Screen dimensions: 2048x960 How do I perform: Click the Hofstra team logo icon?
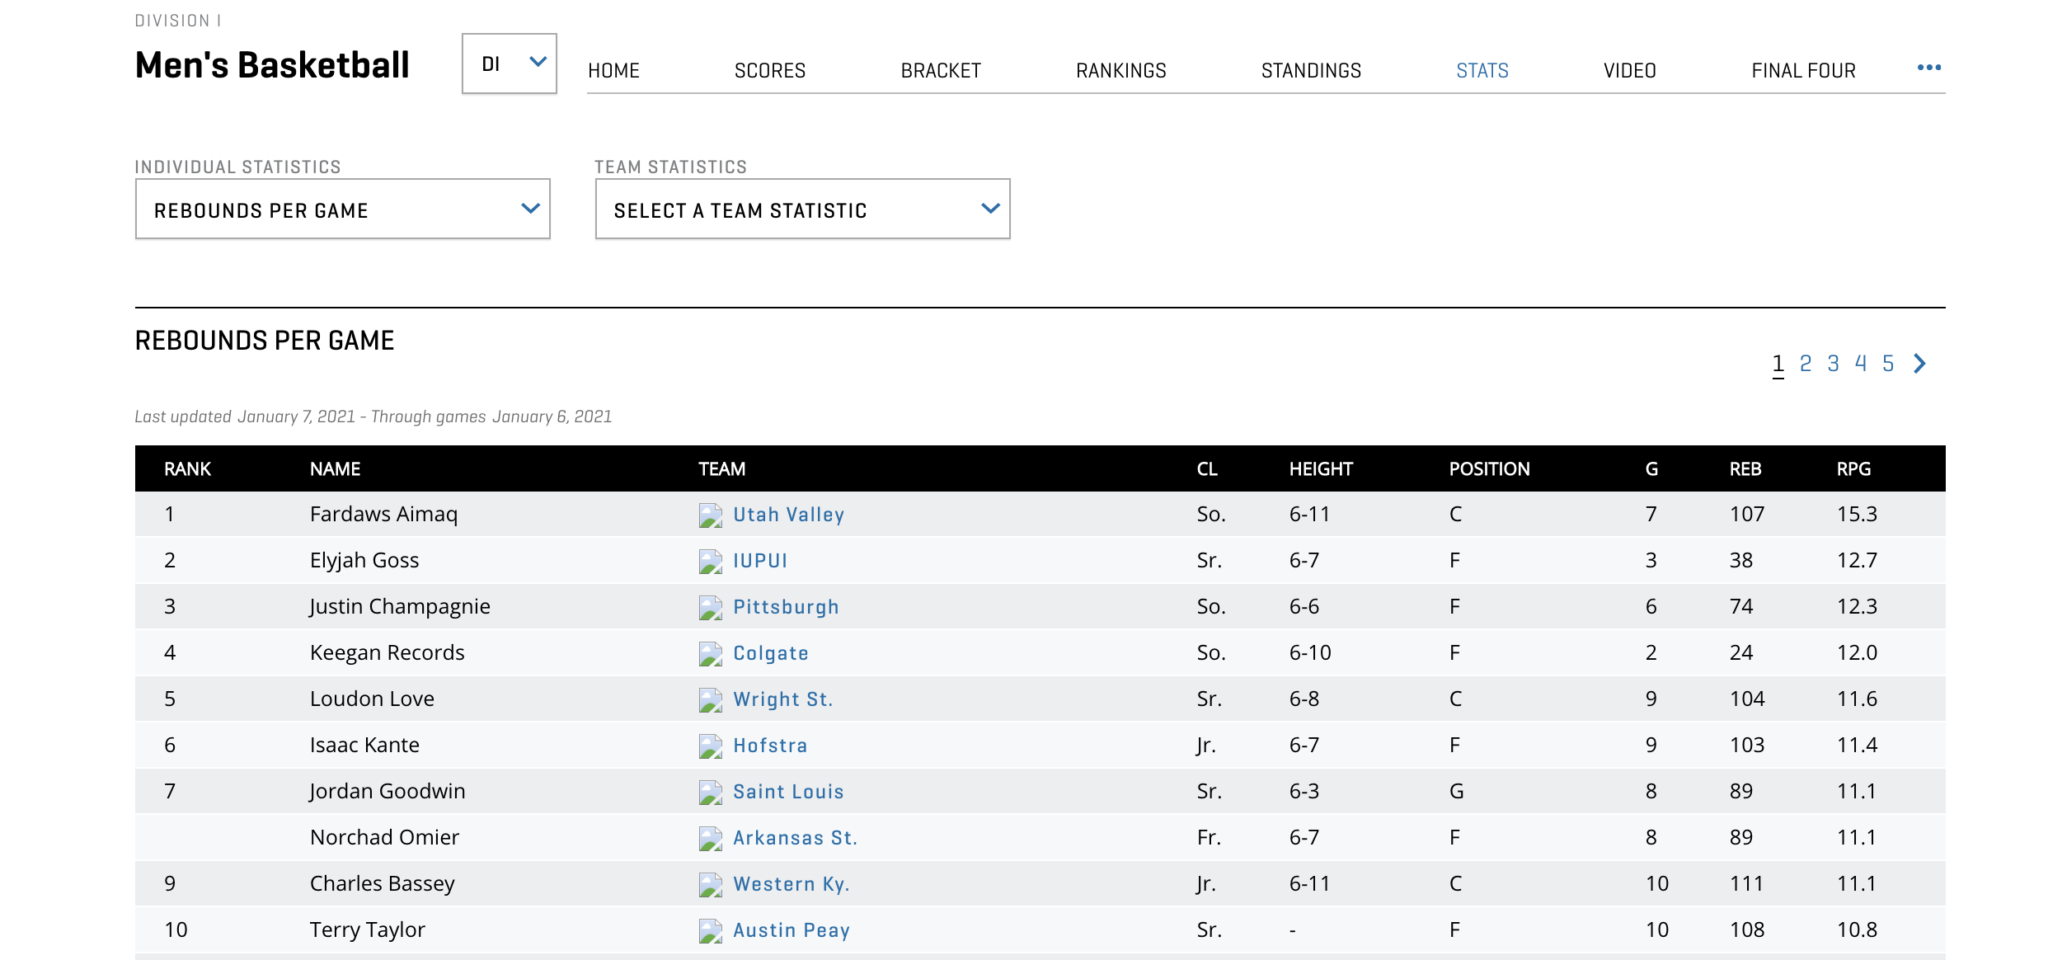pos(710,745)
